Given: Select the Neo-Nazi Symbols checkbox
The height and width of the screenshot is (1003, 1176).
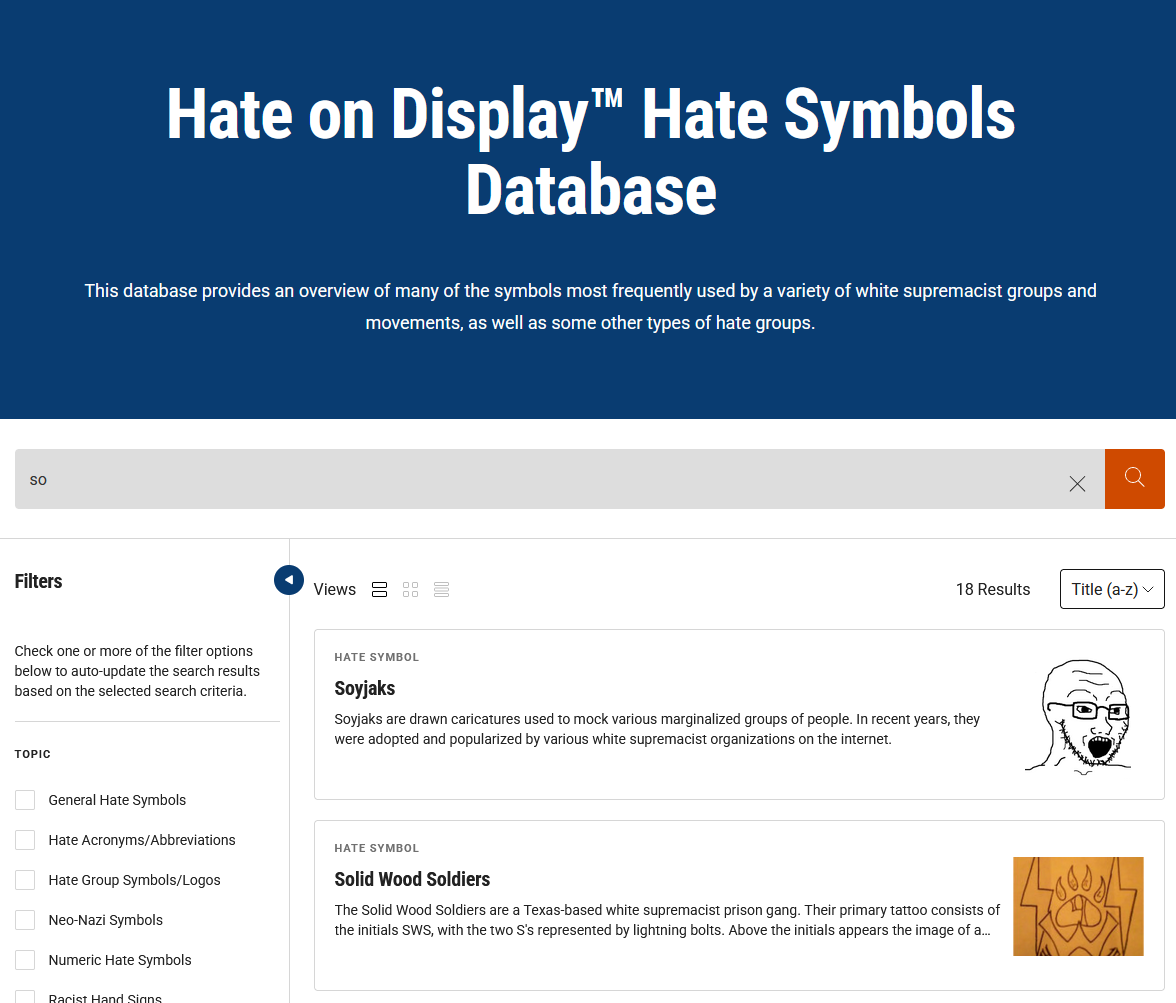Looking at the screenshot, I should click(25, 920).
